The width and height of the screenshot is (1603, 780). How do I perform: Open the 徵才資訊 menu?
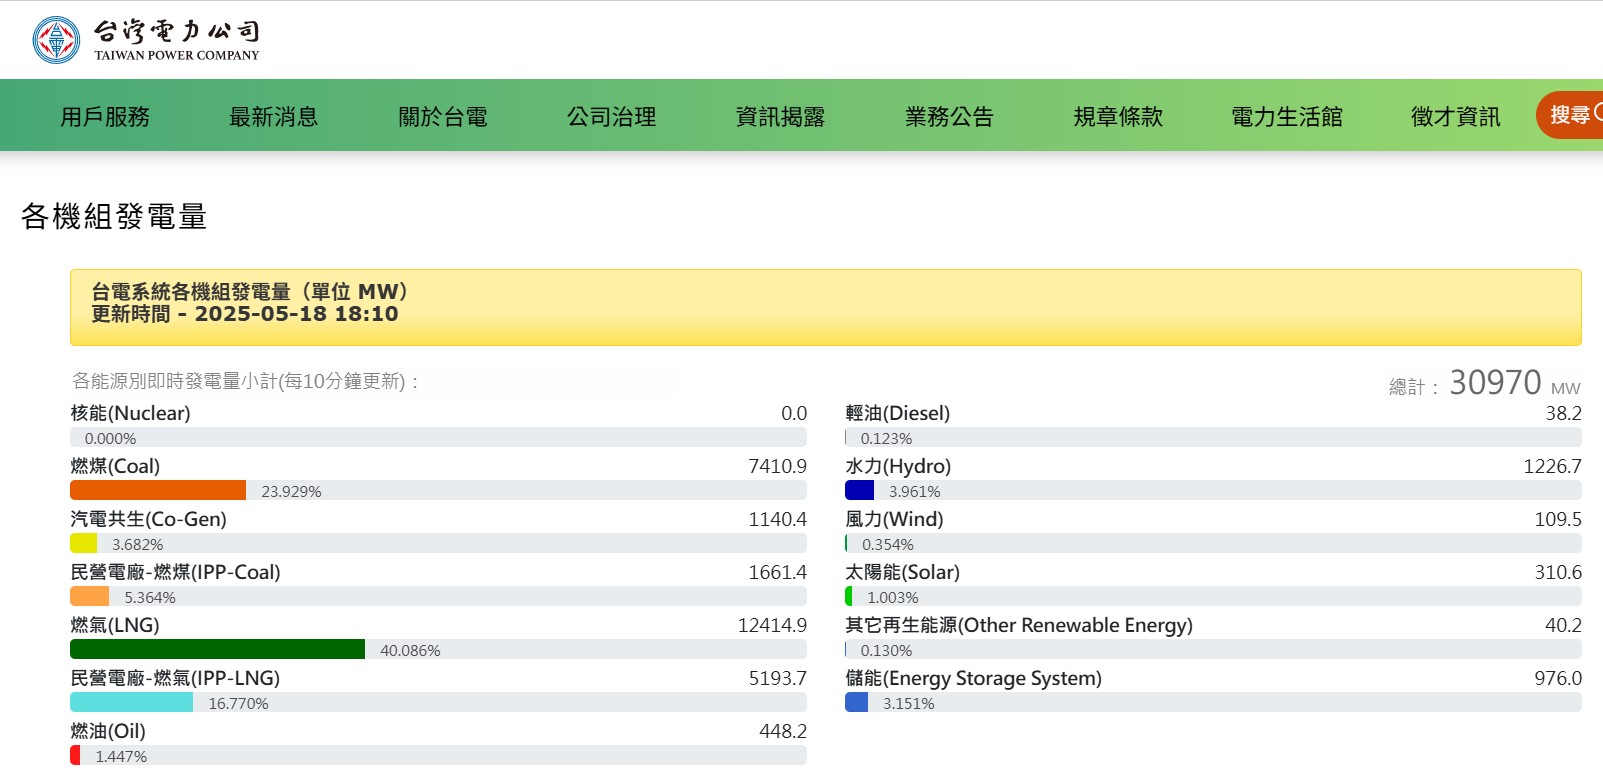click(x=1456, y=117)
